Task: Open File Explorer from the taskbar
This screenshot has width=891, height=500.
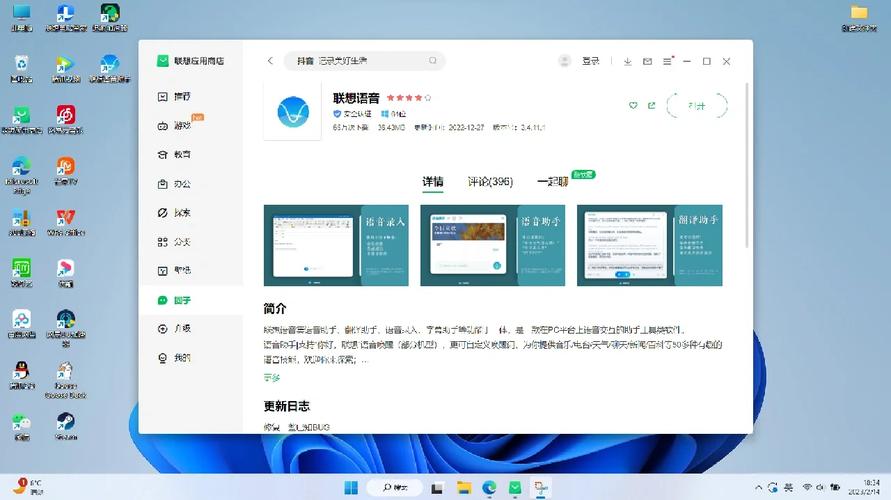Action: coord(464,488)
